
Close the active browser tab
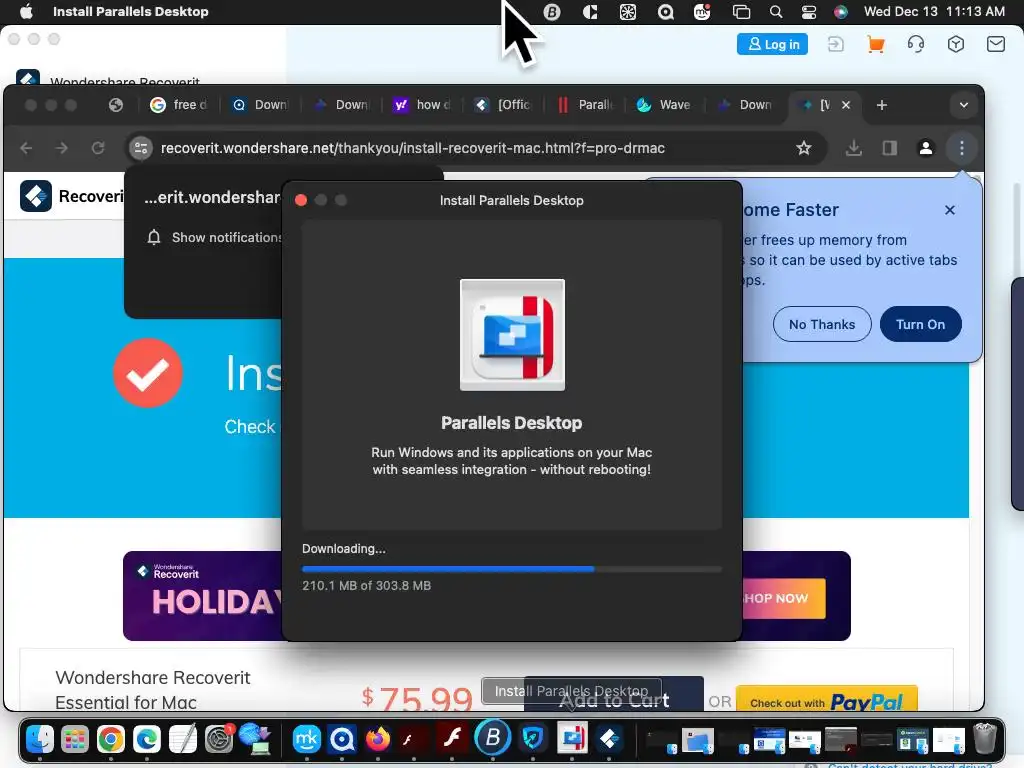coord(846,104)
